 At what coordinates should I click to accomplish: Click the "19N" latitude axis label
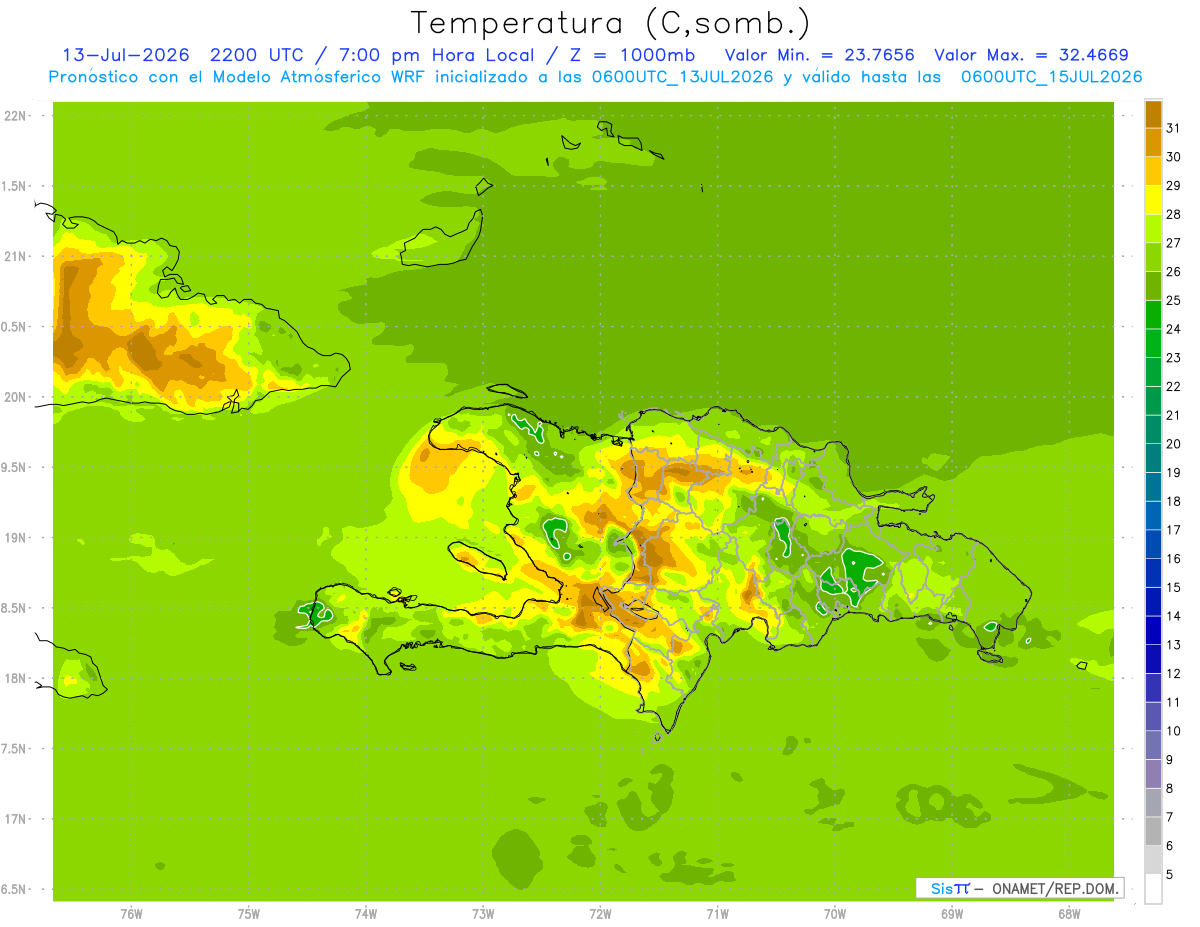click(16, 538)
